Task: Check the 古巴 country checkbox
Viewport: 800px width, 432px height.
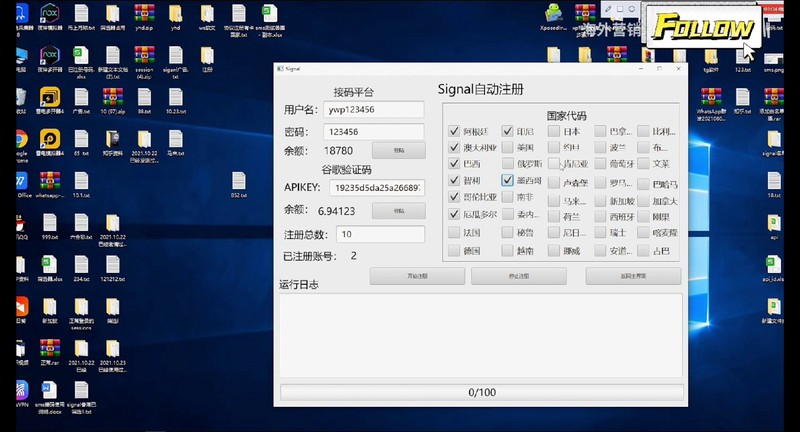Action: coord(643,250)
